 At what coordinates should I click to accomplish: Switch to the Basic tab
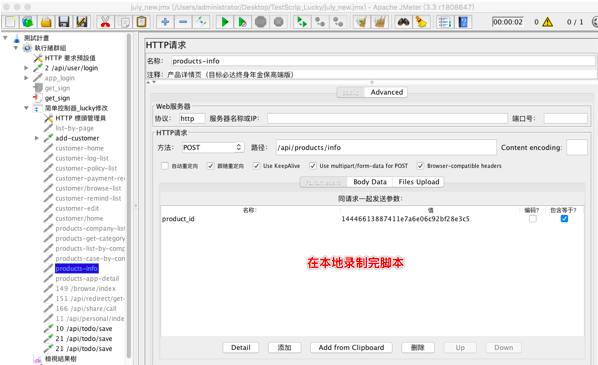pyautogui.click(x=350, y=92)
